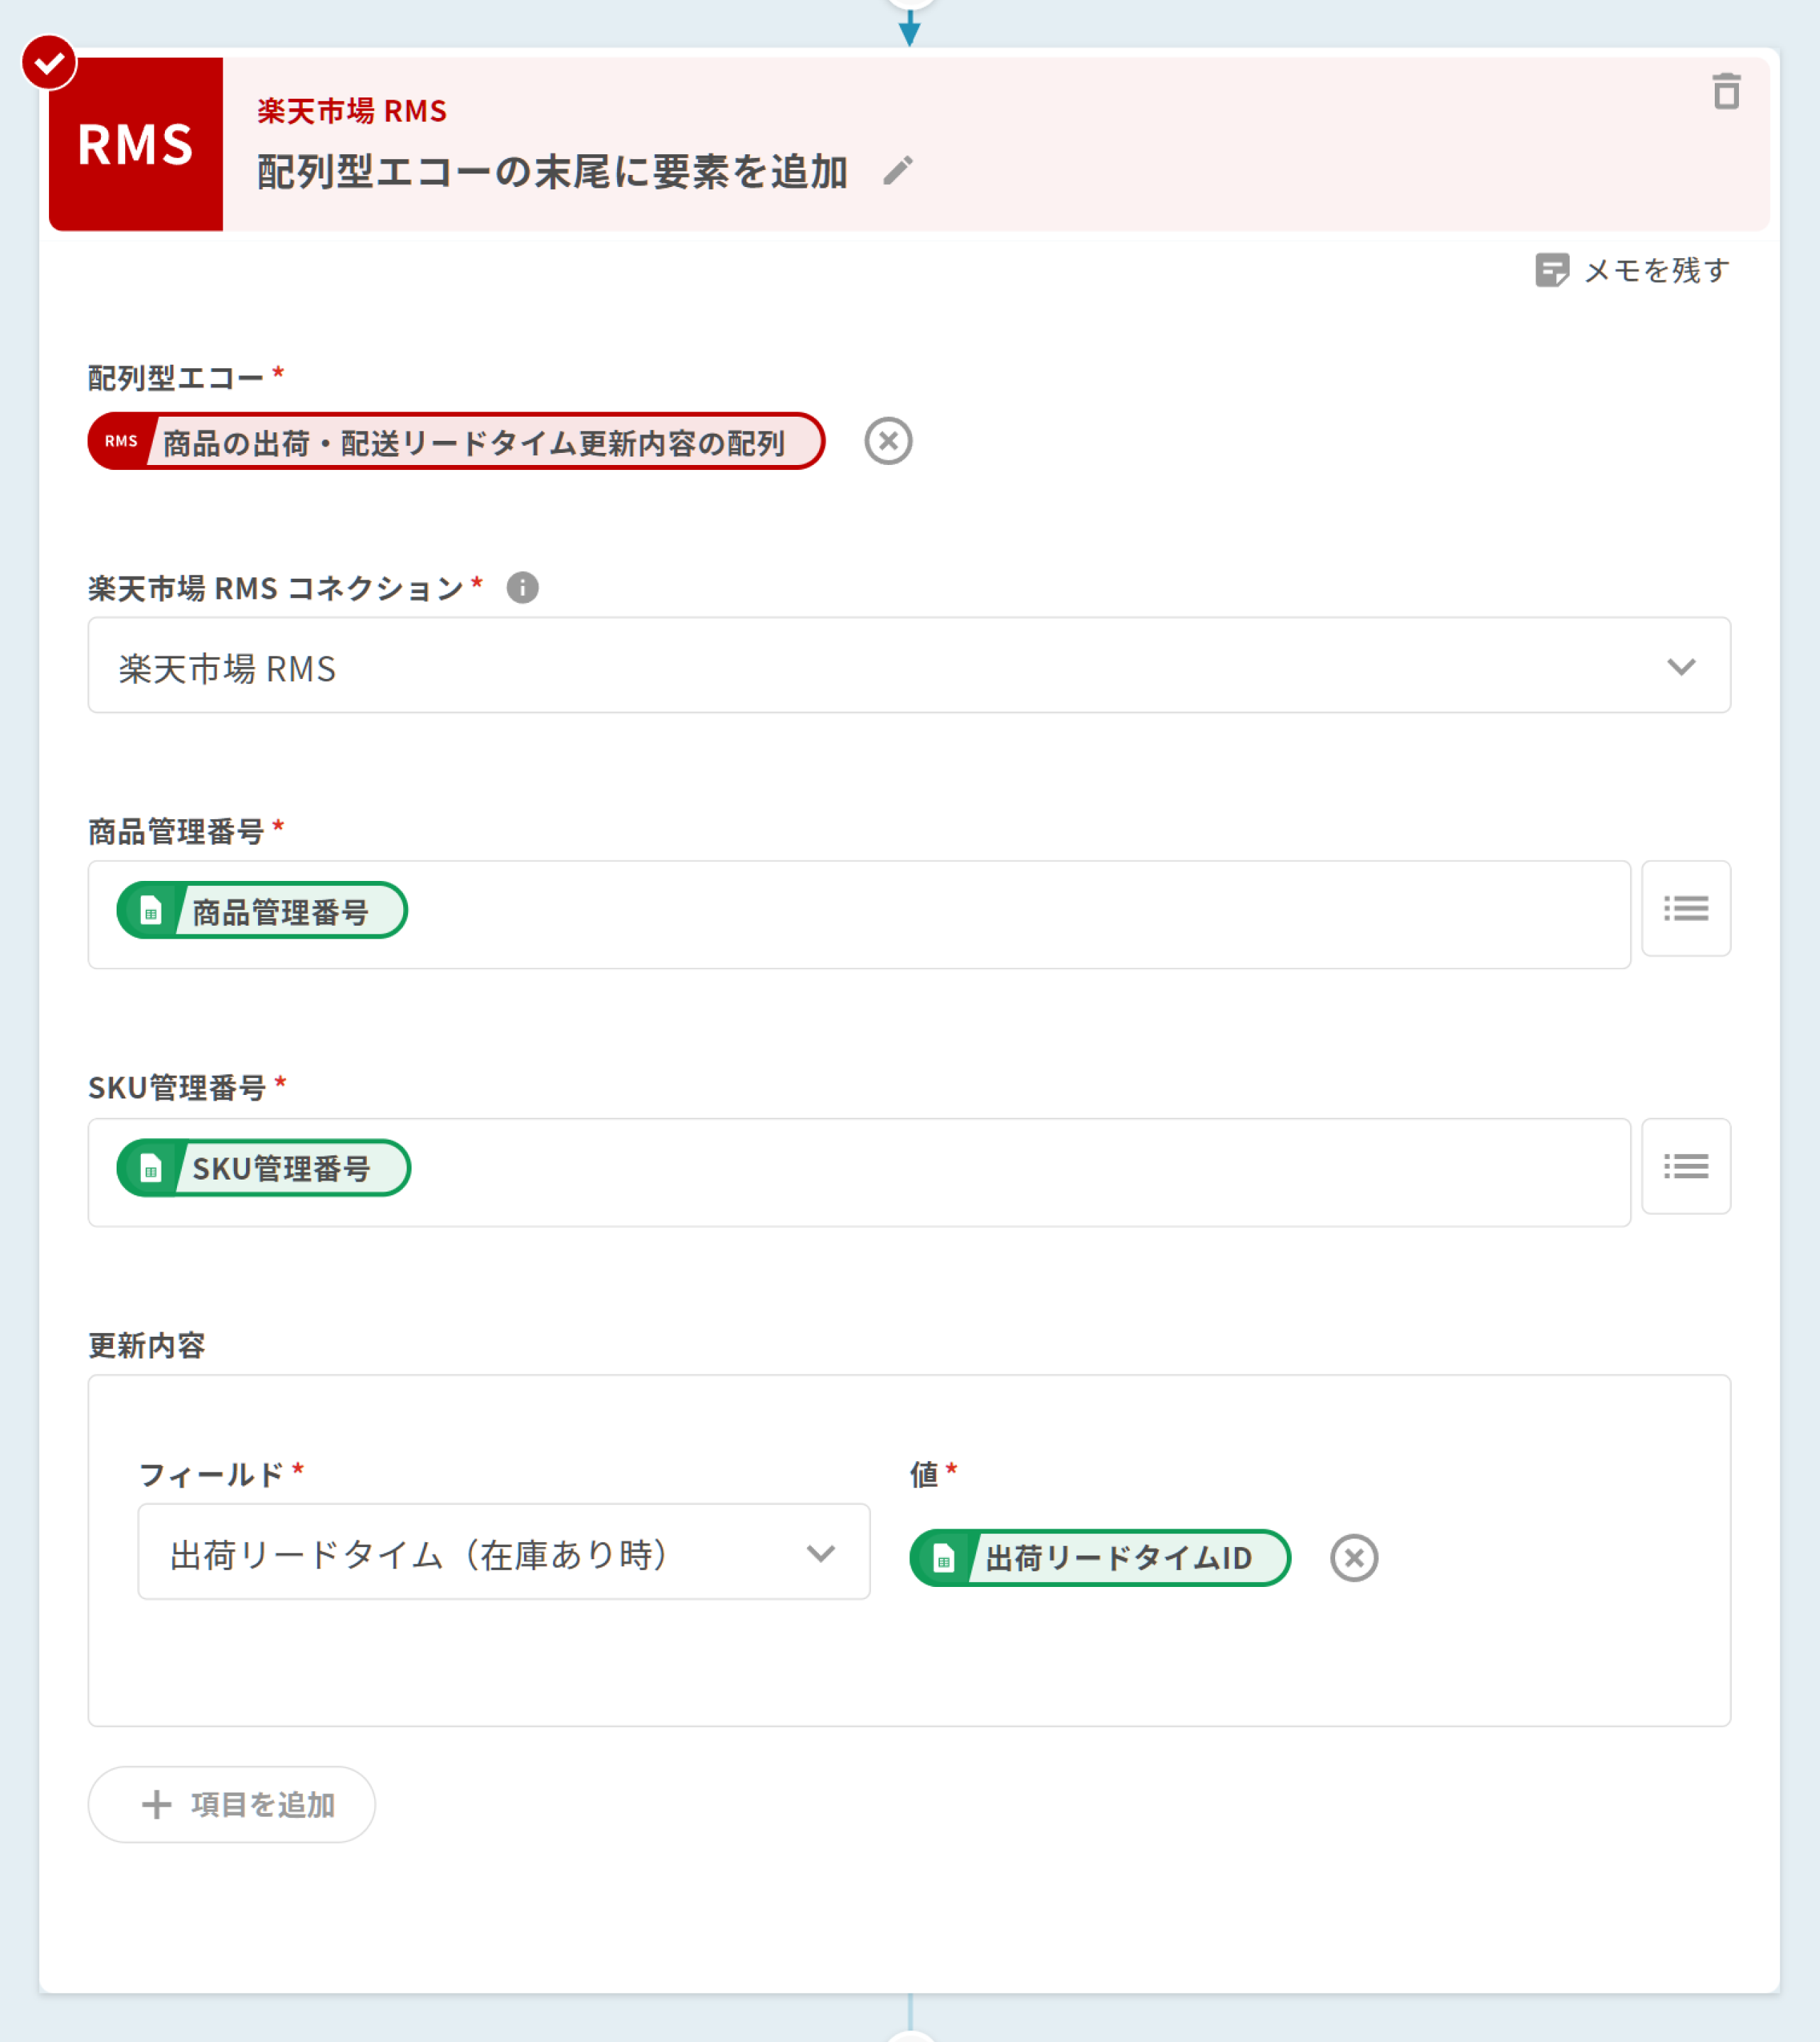Click the red 商品の出荷・配送リードタイム更新内容の配列 pill
This screenshot has height=2042, width=1820.
tap(456, 442)
